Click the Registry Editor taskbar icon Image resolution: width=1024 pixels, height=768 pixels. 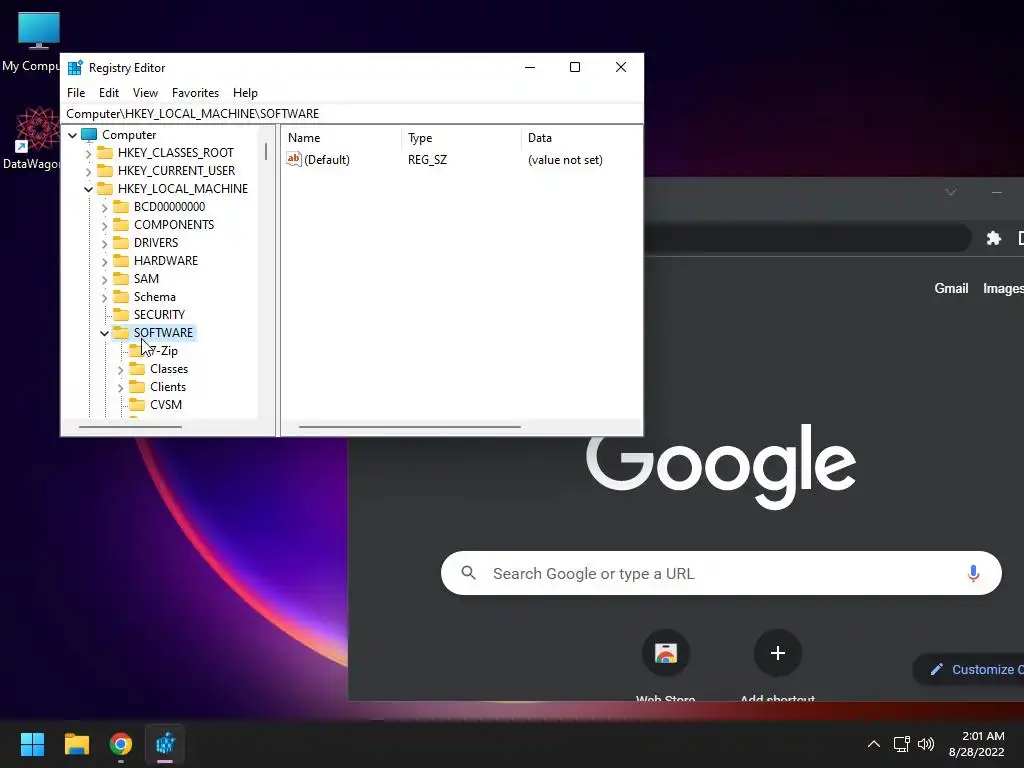pos(165,744)
